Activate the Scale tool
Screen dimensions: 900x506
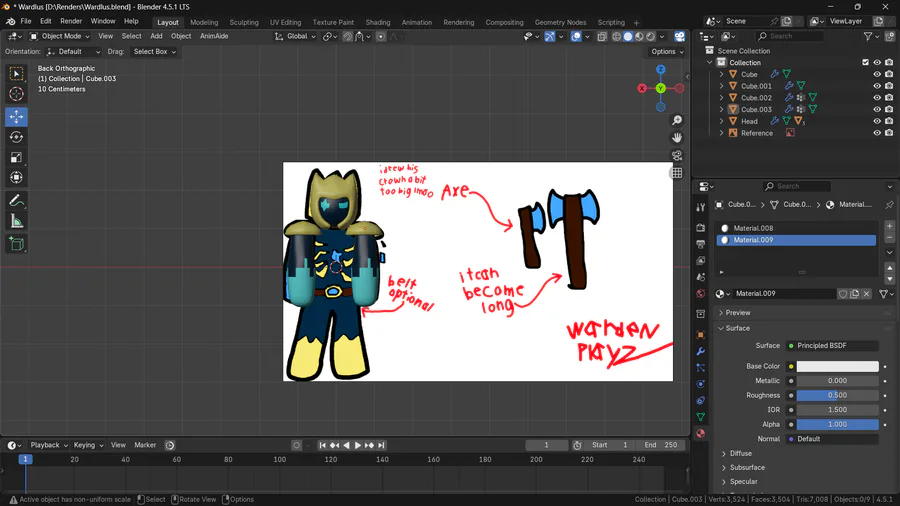[x=16, y=157]
